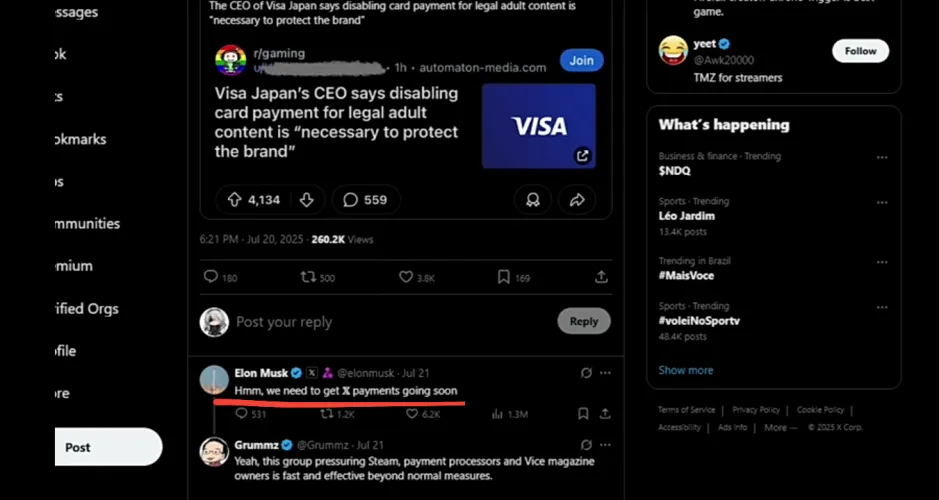Click Show more under What's happening

(x=686, y=370)
